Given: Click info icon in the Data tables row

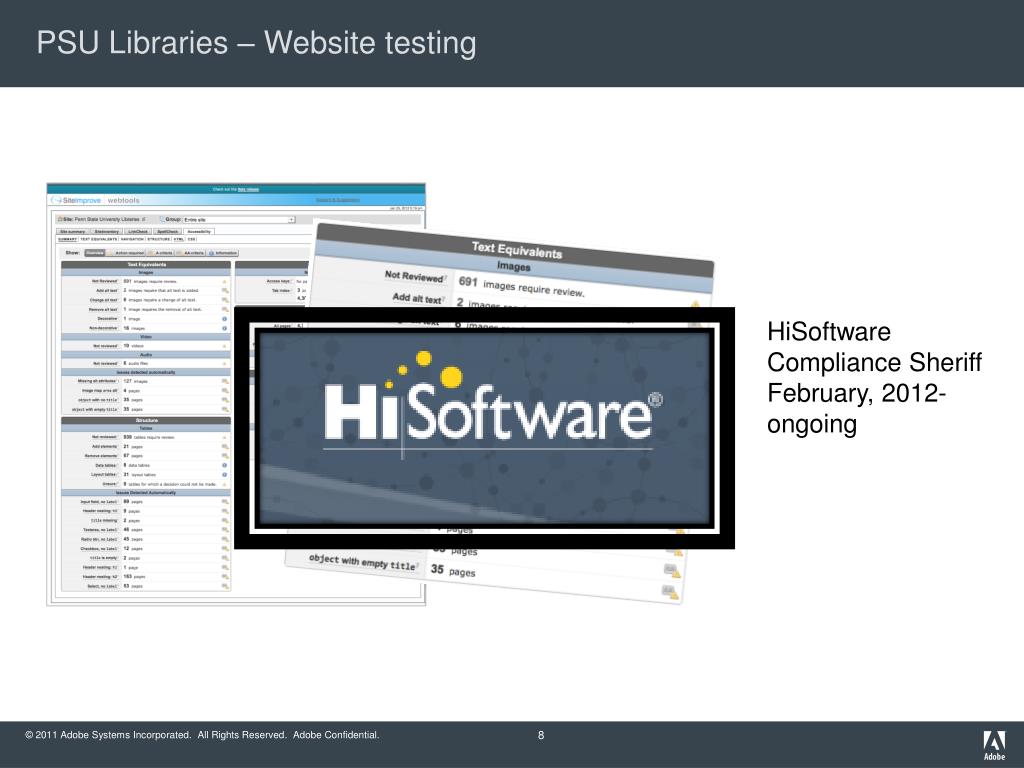Looking at the screenshot, I should point(225,466).
